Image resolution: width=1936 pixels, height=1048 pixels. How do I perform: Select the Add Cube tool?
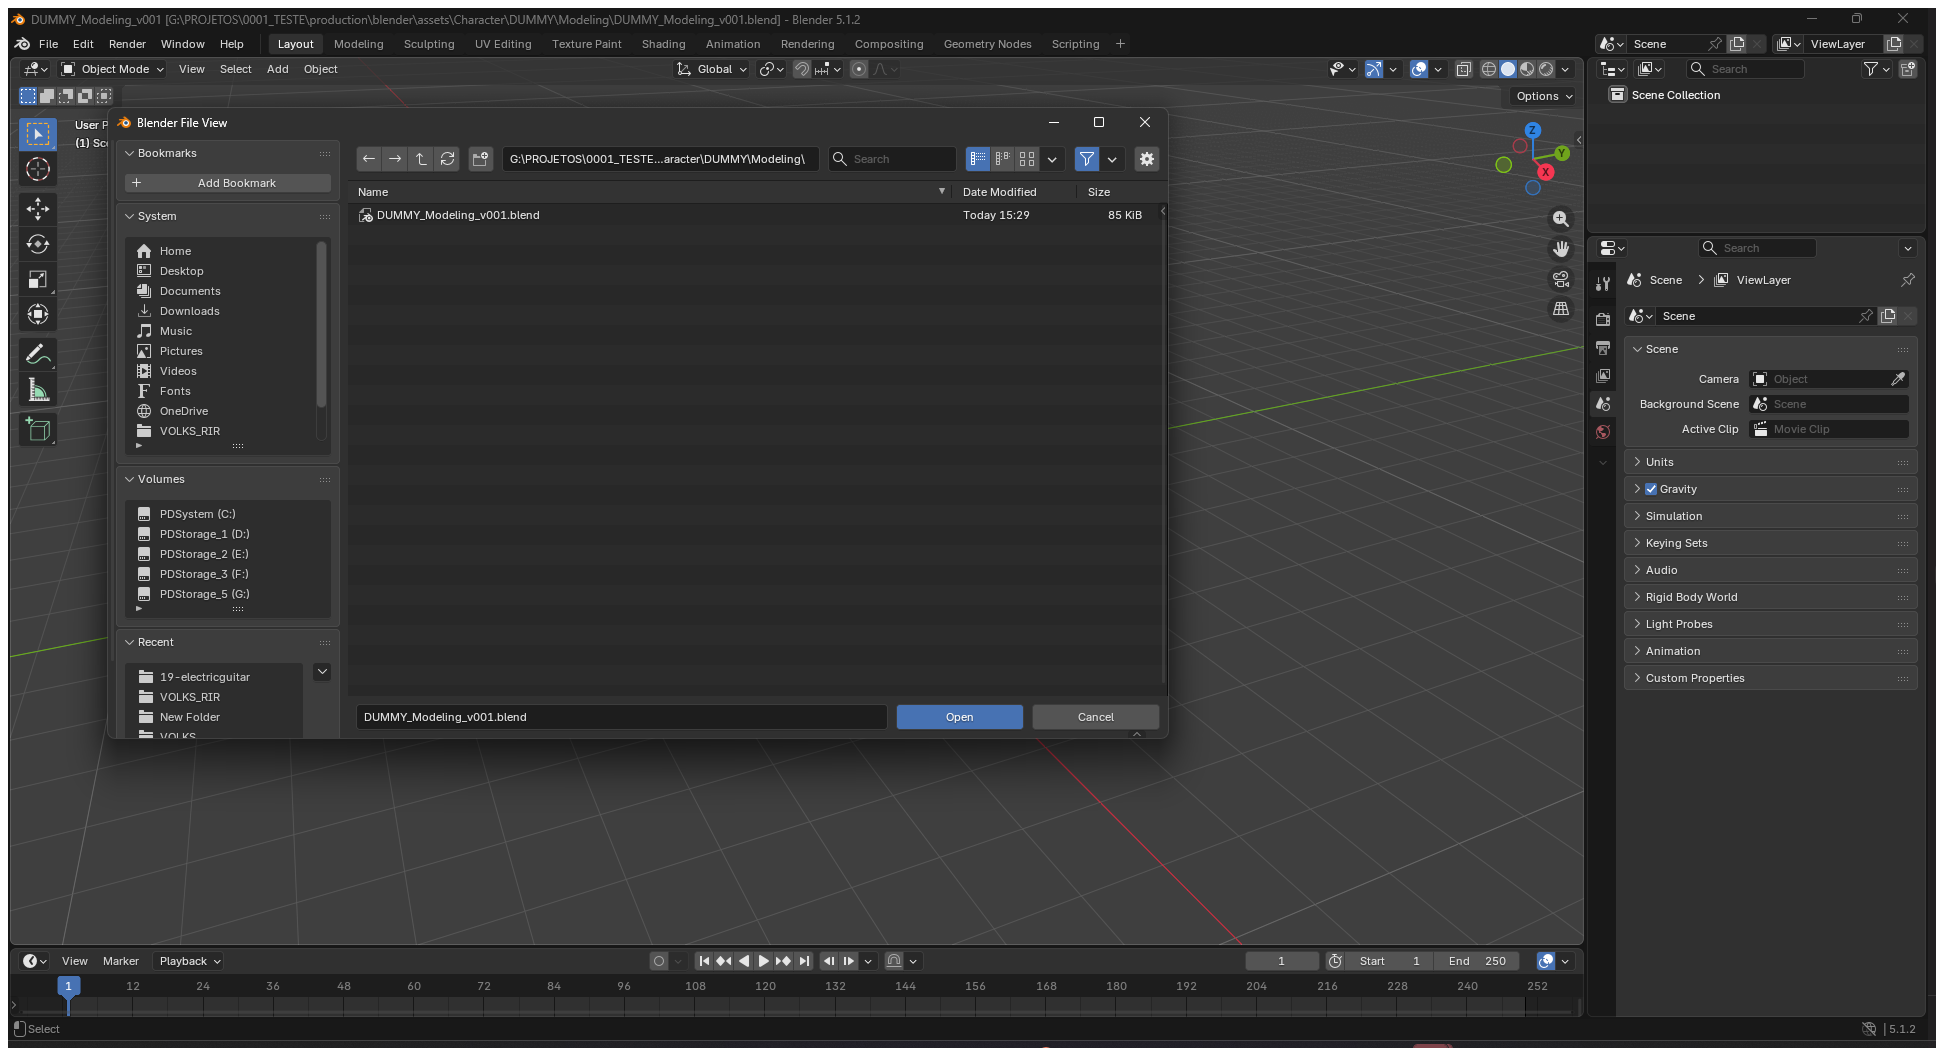pos(38,430)
